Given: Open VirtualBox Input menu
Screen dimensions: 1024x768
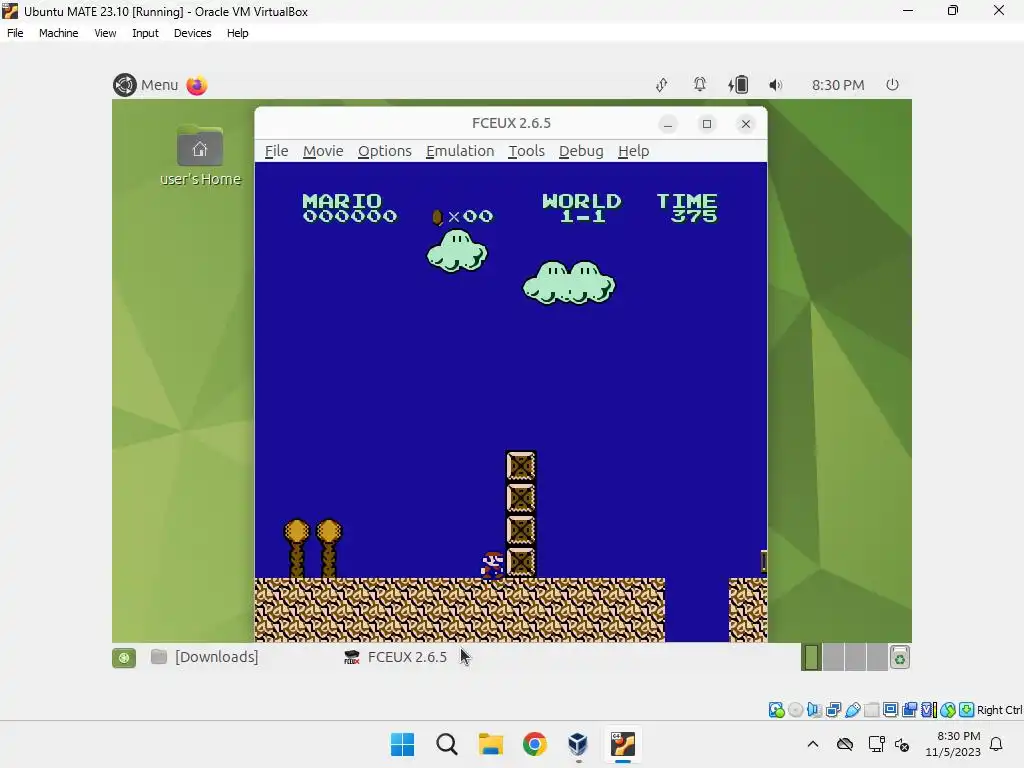Looking at the screenshot, I should point(145,33).
